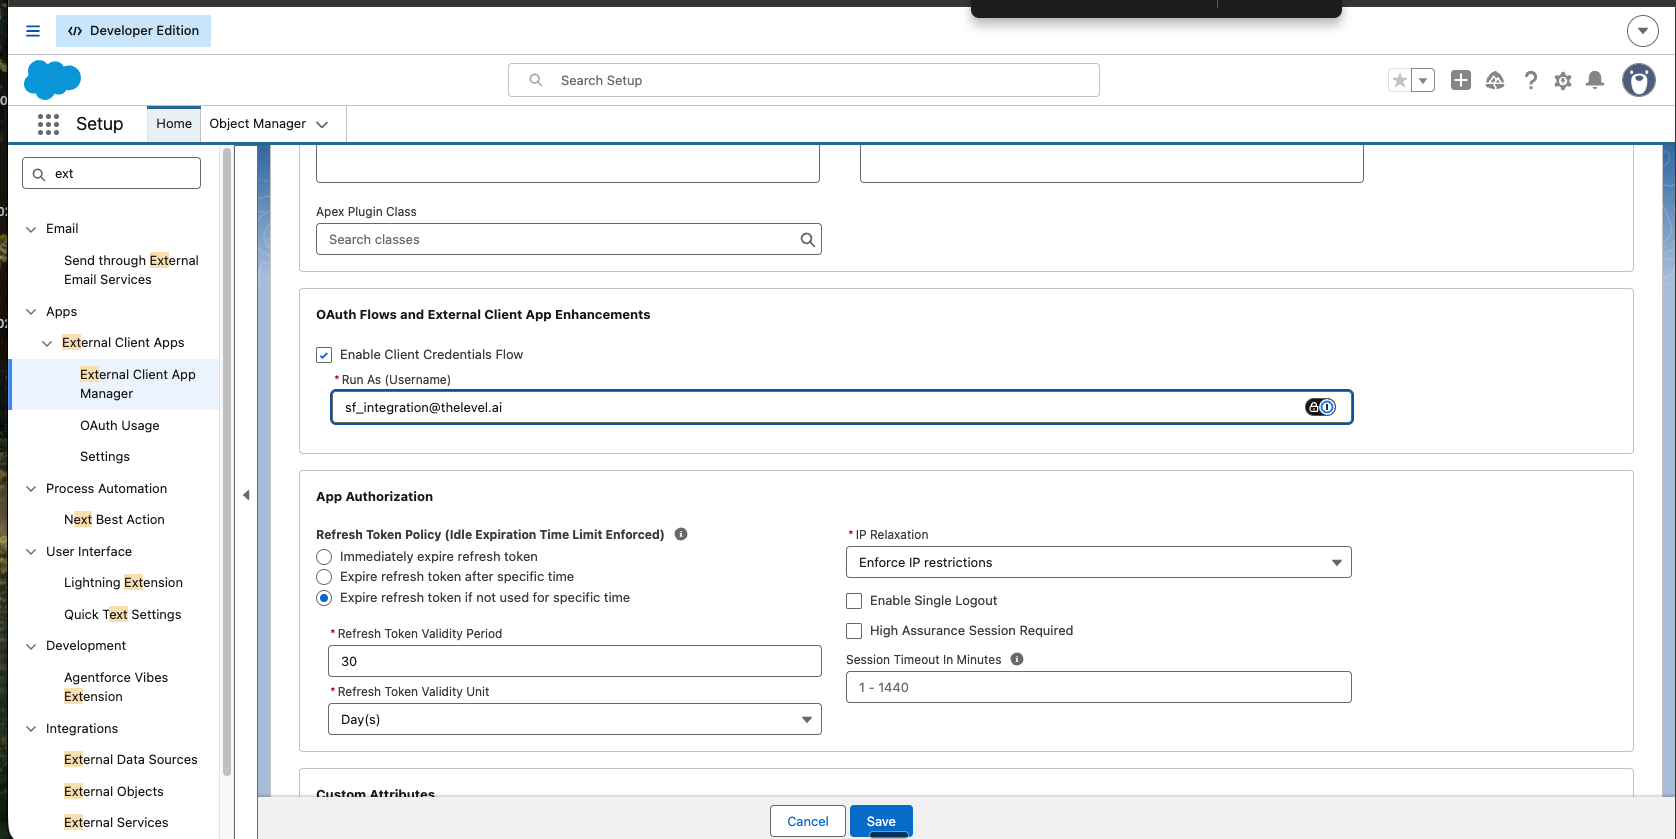The height and width of the screenshot is (839, 1676).
Task: Open External Data Sources link
Action: [x=131, y=759]
